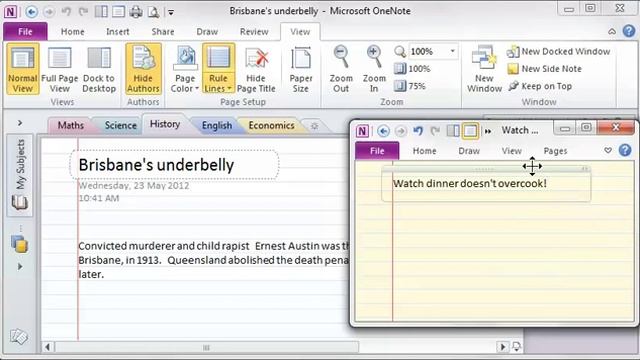
Task: Open Print Preview from quick access toolbar
Action: coord(153,12)
